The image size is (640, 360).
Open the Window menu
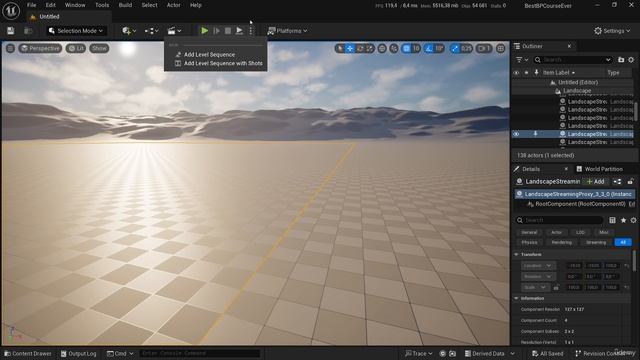pyautogui.click(x=75, y=5)
